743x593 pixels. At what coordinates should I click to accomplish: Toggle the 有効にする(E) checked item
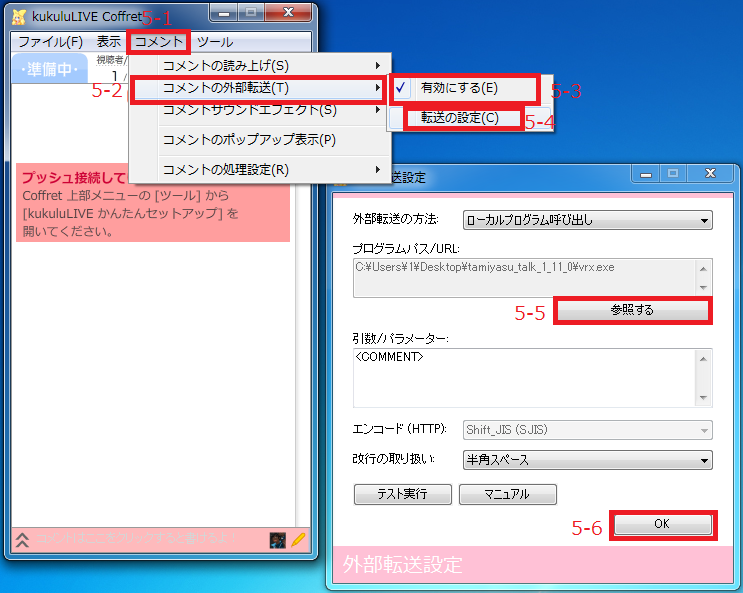tap(464, 88)
